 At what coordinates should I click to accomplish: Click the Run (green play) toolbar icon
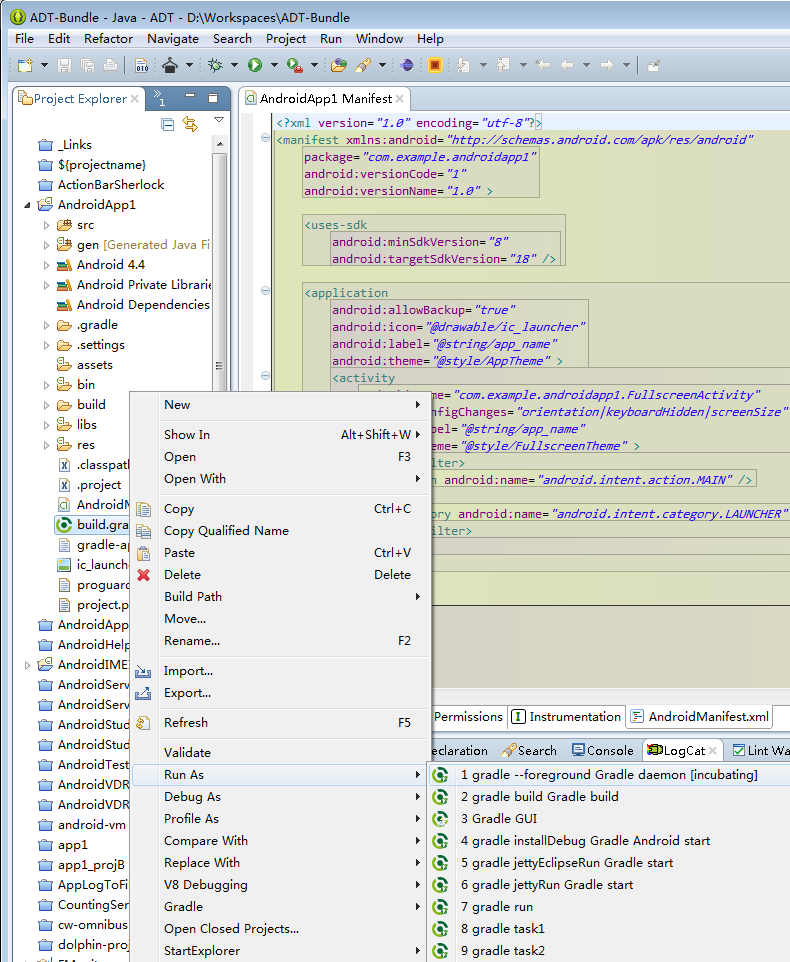(255, 65)
